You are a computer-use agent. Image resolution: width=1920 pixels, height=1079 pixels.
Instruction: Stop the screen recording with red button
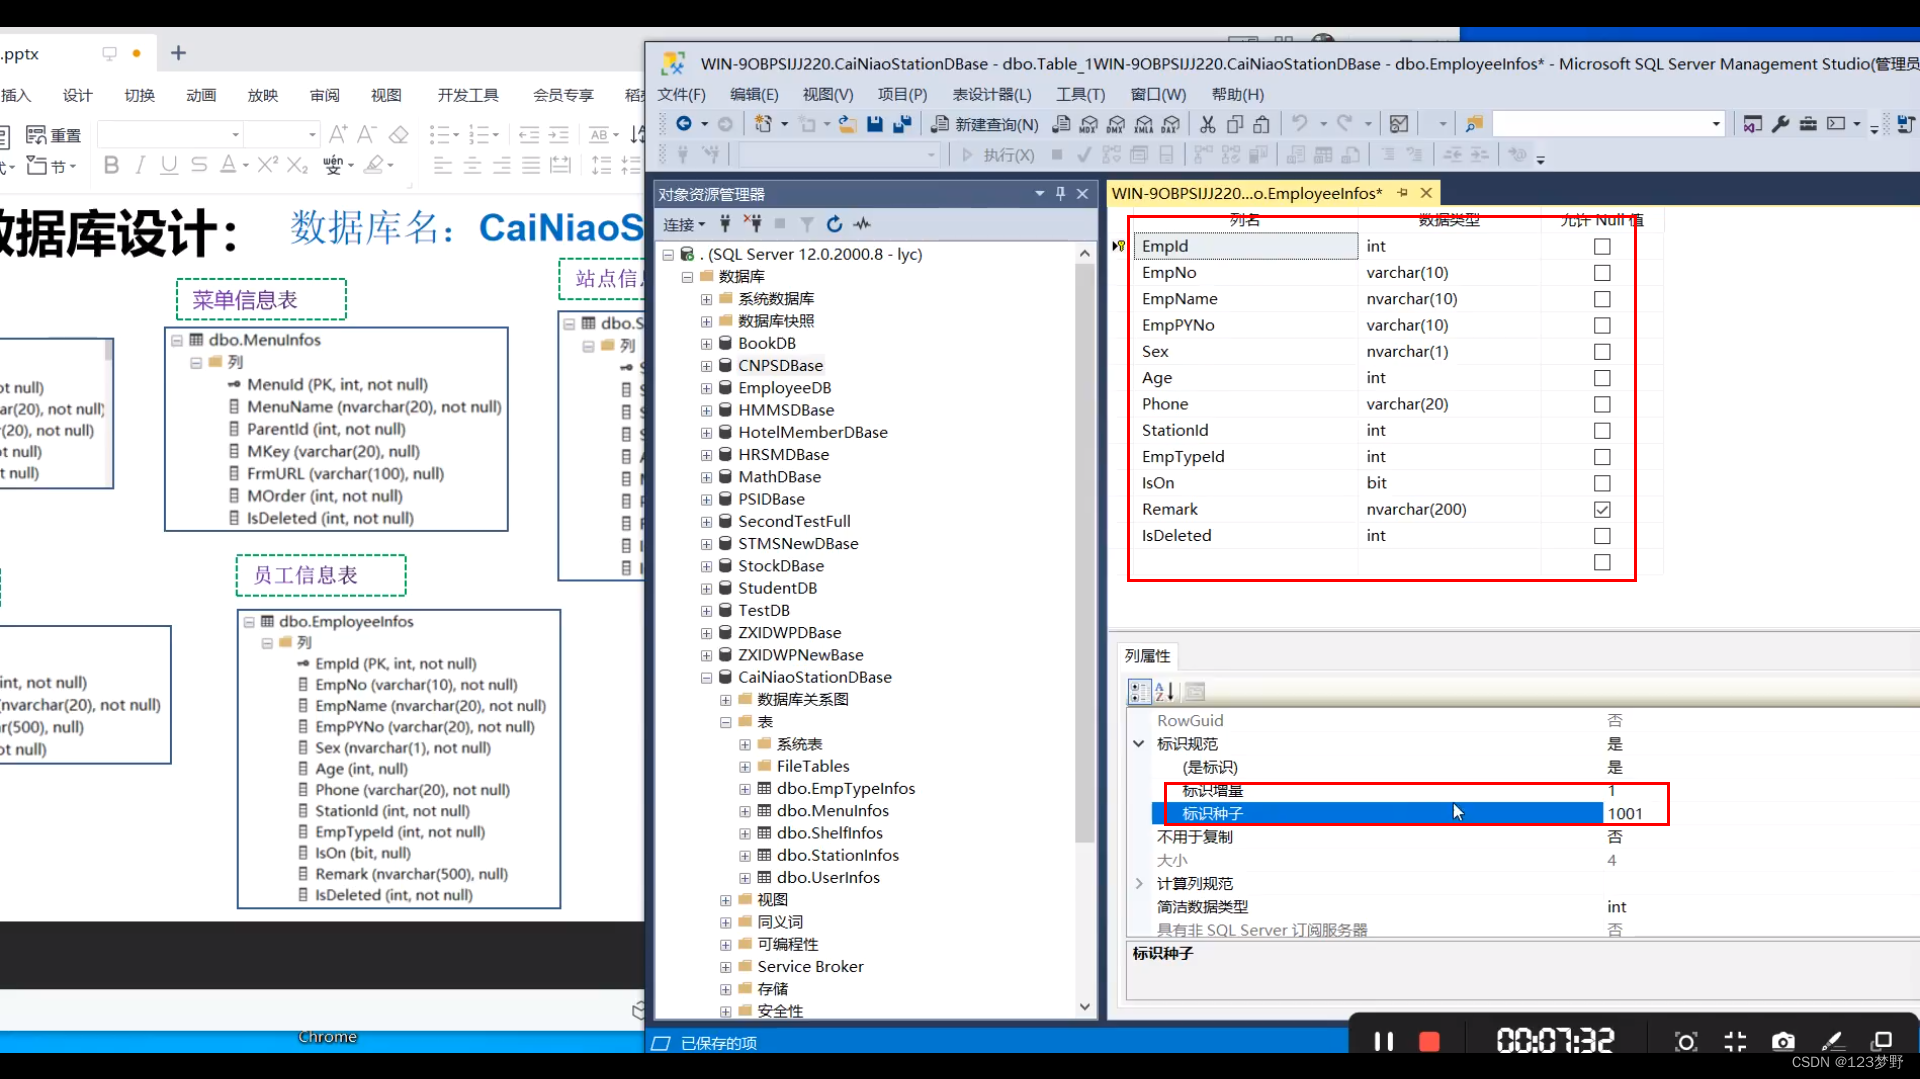click(1429, 1042)
